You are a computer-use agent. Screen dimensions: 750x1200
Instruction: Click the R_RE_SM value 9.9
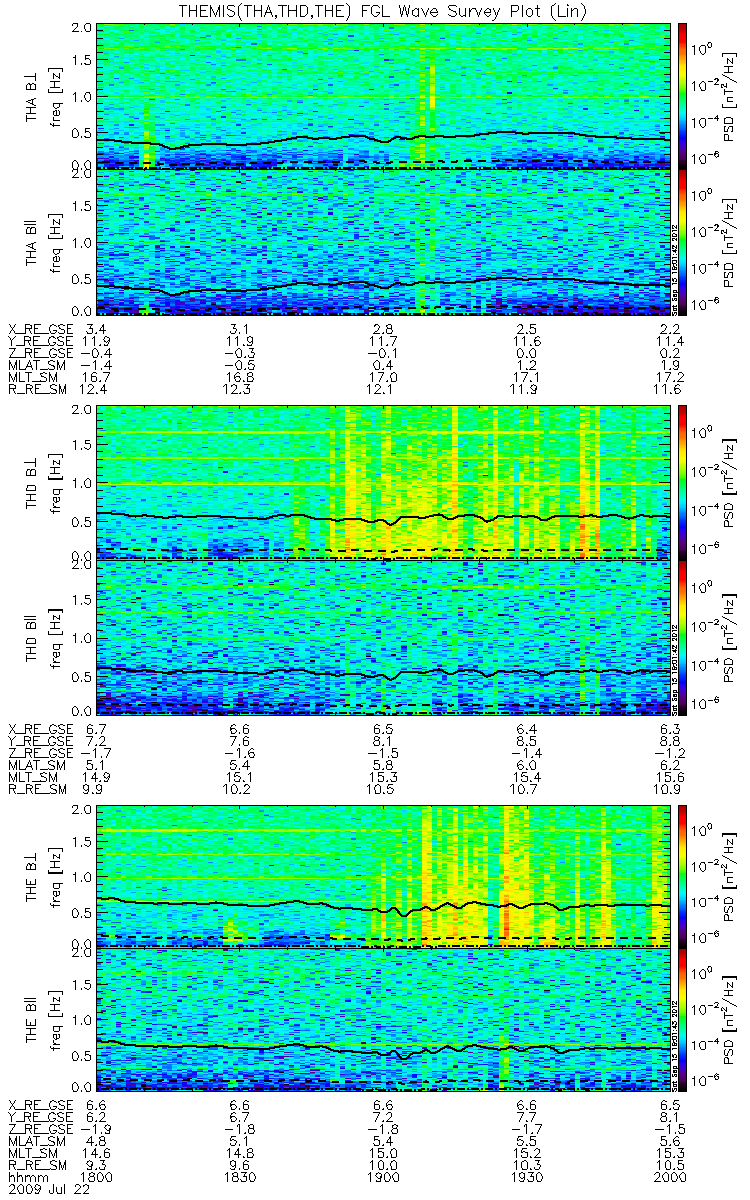click(x=97, y=789)
